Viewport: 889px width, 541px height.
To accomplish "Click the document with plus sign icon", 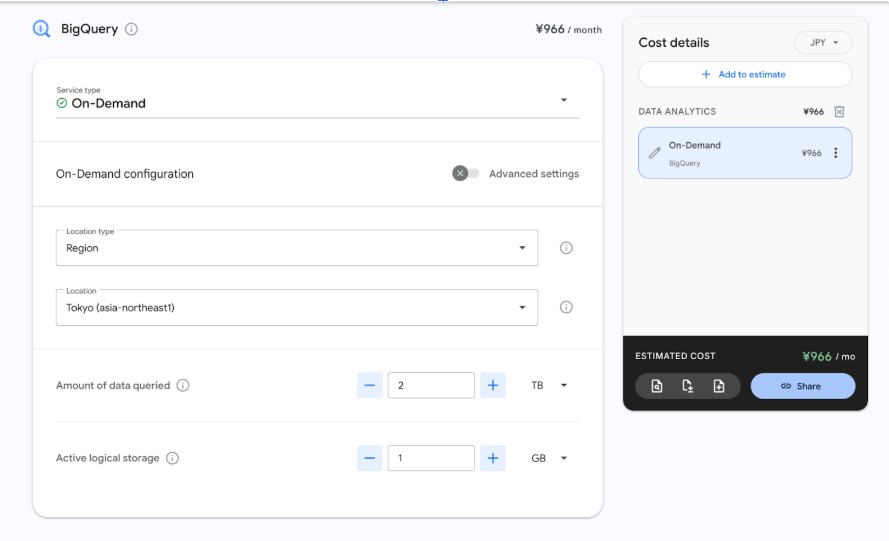I will (x=719, y=386).
